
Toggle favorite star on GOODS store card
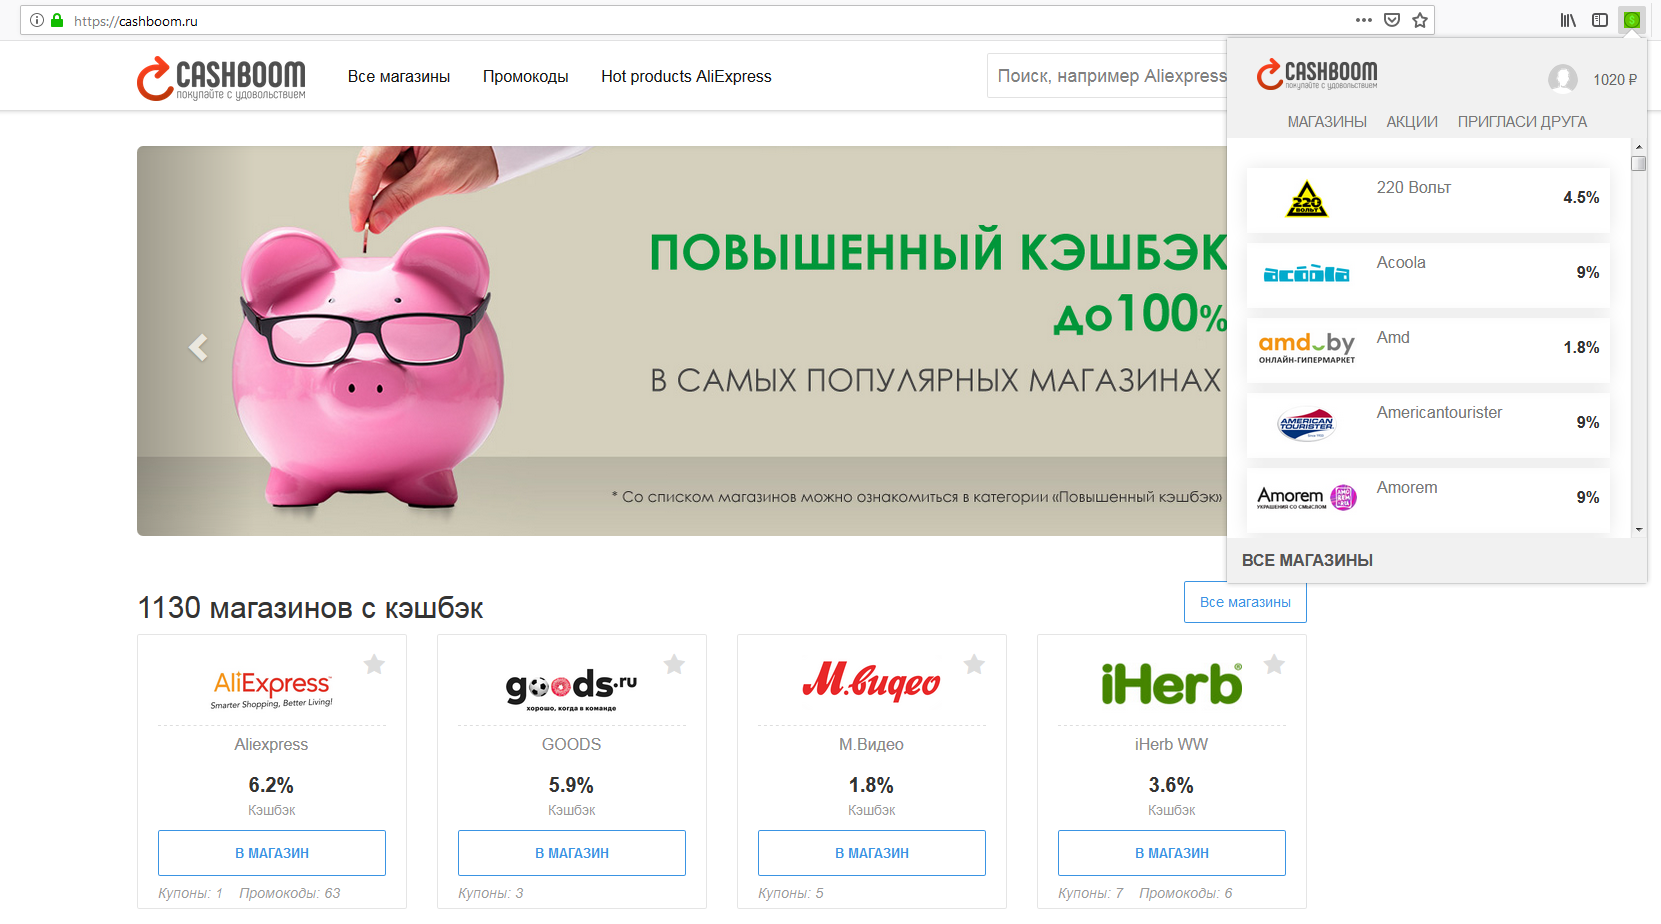tap(674, 664)
